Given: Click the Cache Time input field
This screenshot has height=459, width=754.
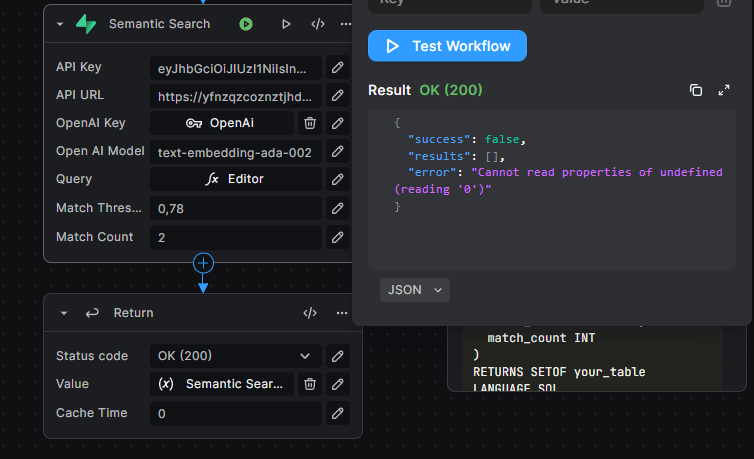Looking at the screenshot, I should pyautogui.click(x=235, y=413).
